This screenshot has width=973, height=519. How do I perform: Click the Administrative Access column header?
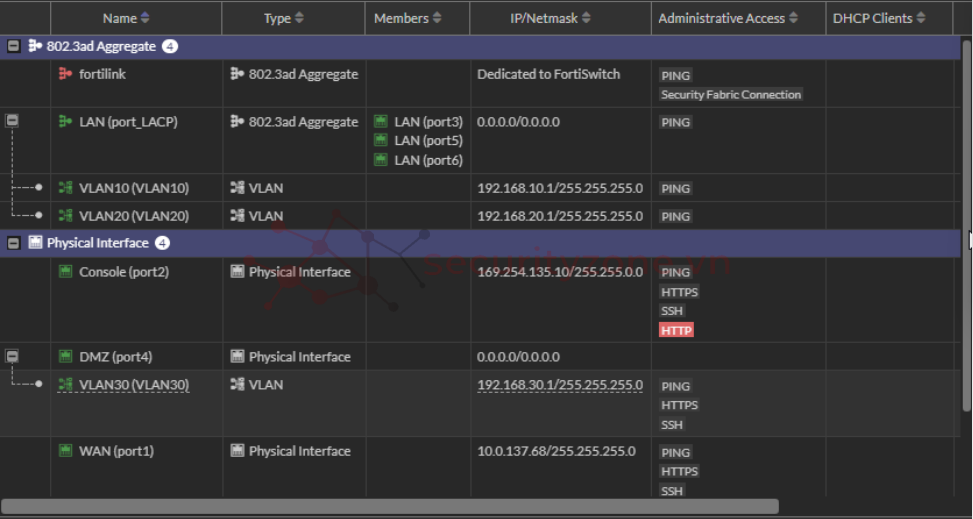tap(738, 18)
